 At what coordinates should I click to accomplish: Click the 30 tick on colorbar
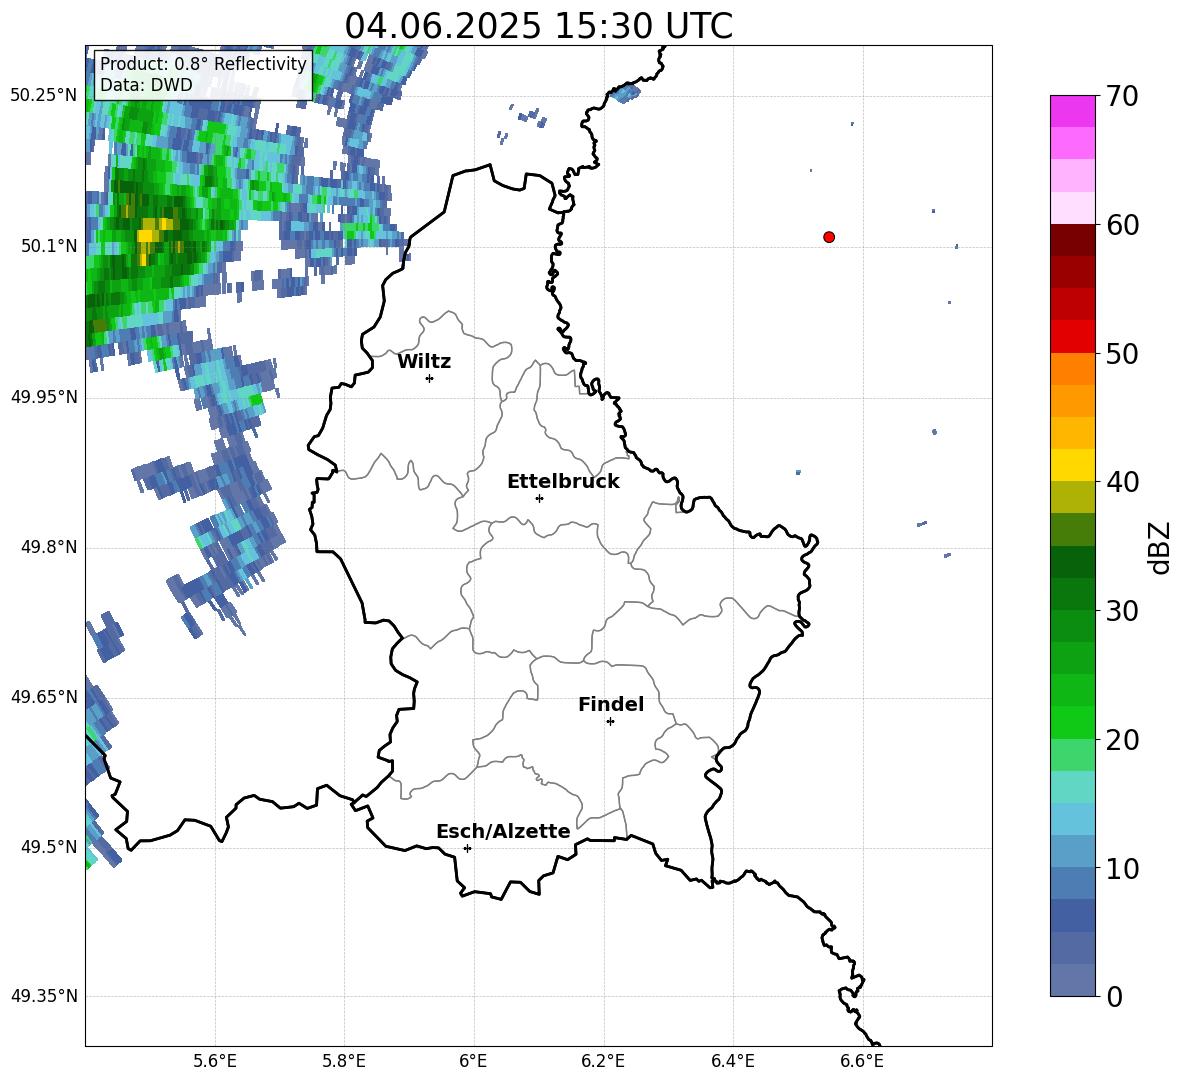tap(1122, 611)
